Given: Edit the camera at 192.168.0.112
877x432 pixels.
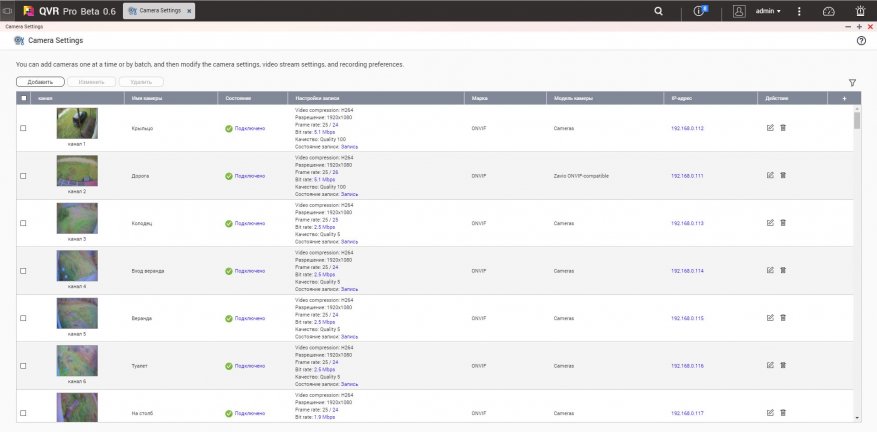Looking at the screenshot, I should (770, 128).
